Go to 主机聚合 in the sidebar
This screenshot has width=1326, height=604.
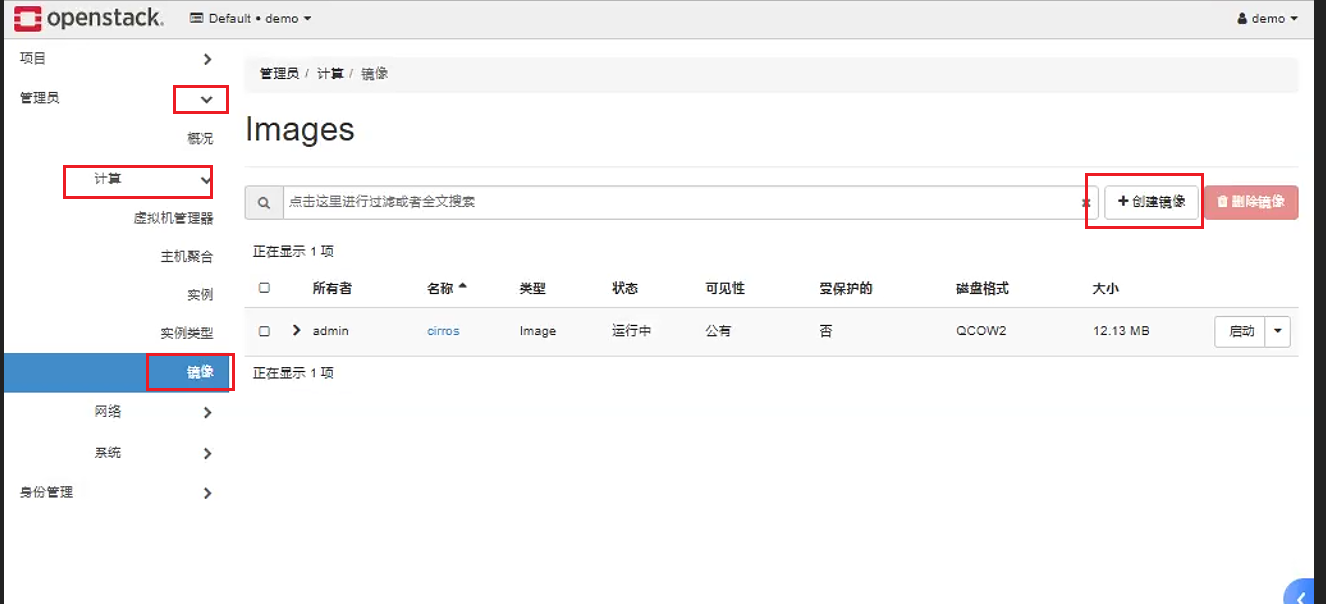[187, 256]
